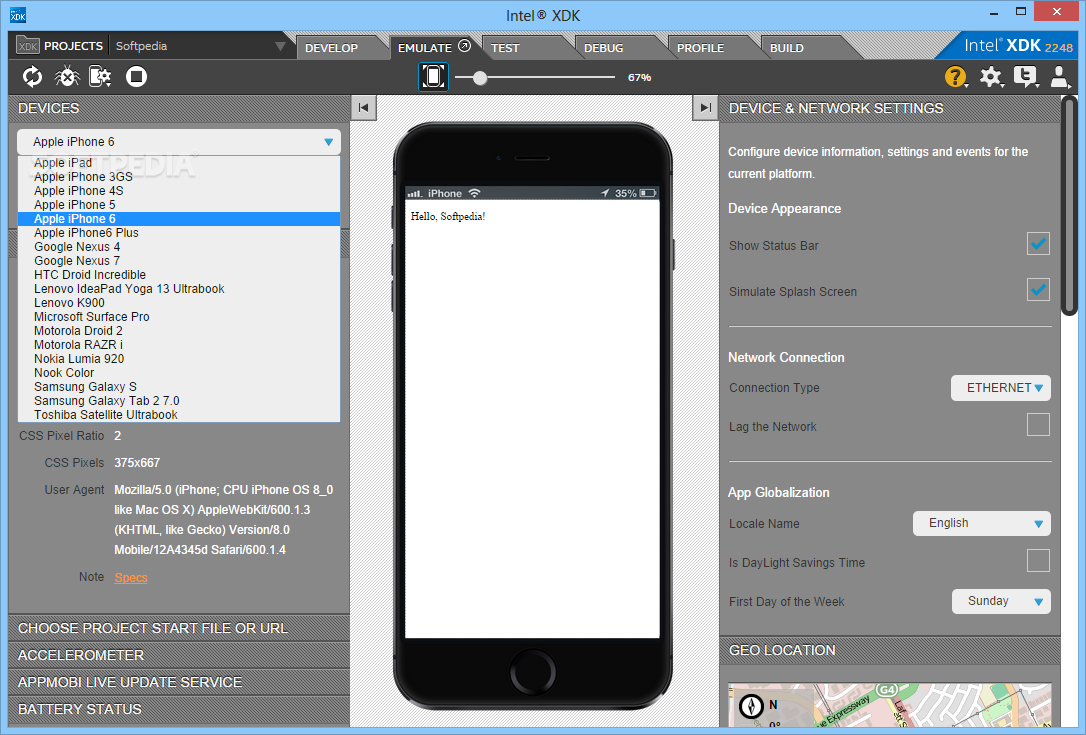This screenshot has width=1086, height=735.
Task: Open the English locale dropdown
Action: click(981, 524)
